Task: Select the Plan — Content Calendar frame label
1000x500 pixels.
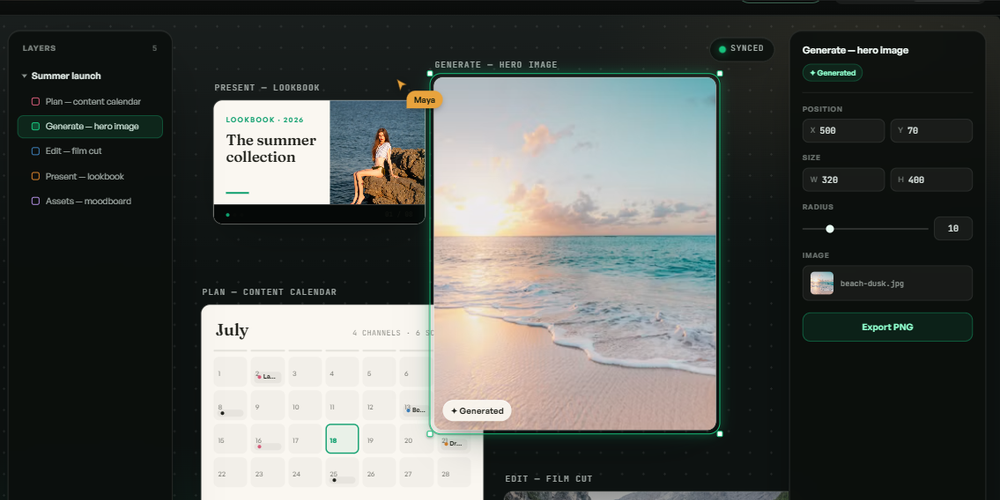Action: click(269, 292)
